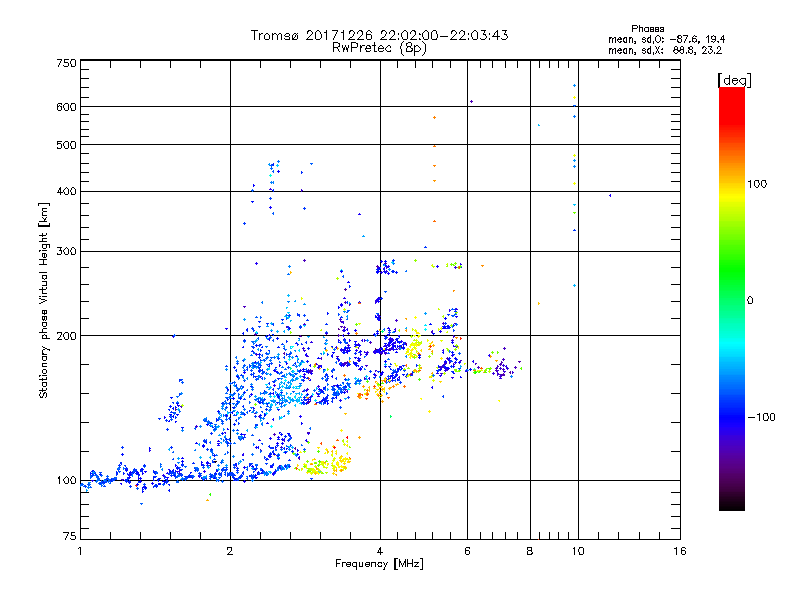Click the 'RwPretec (8p)' subtitle
800x600 pixels.
pyautogui.click(x=379, y=48)
